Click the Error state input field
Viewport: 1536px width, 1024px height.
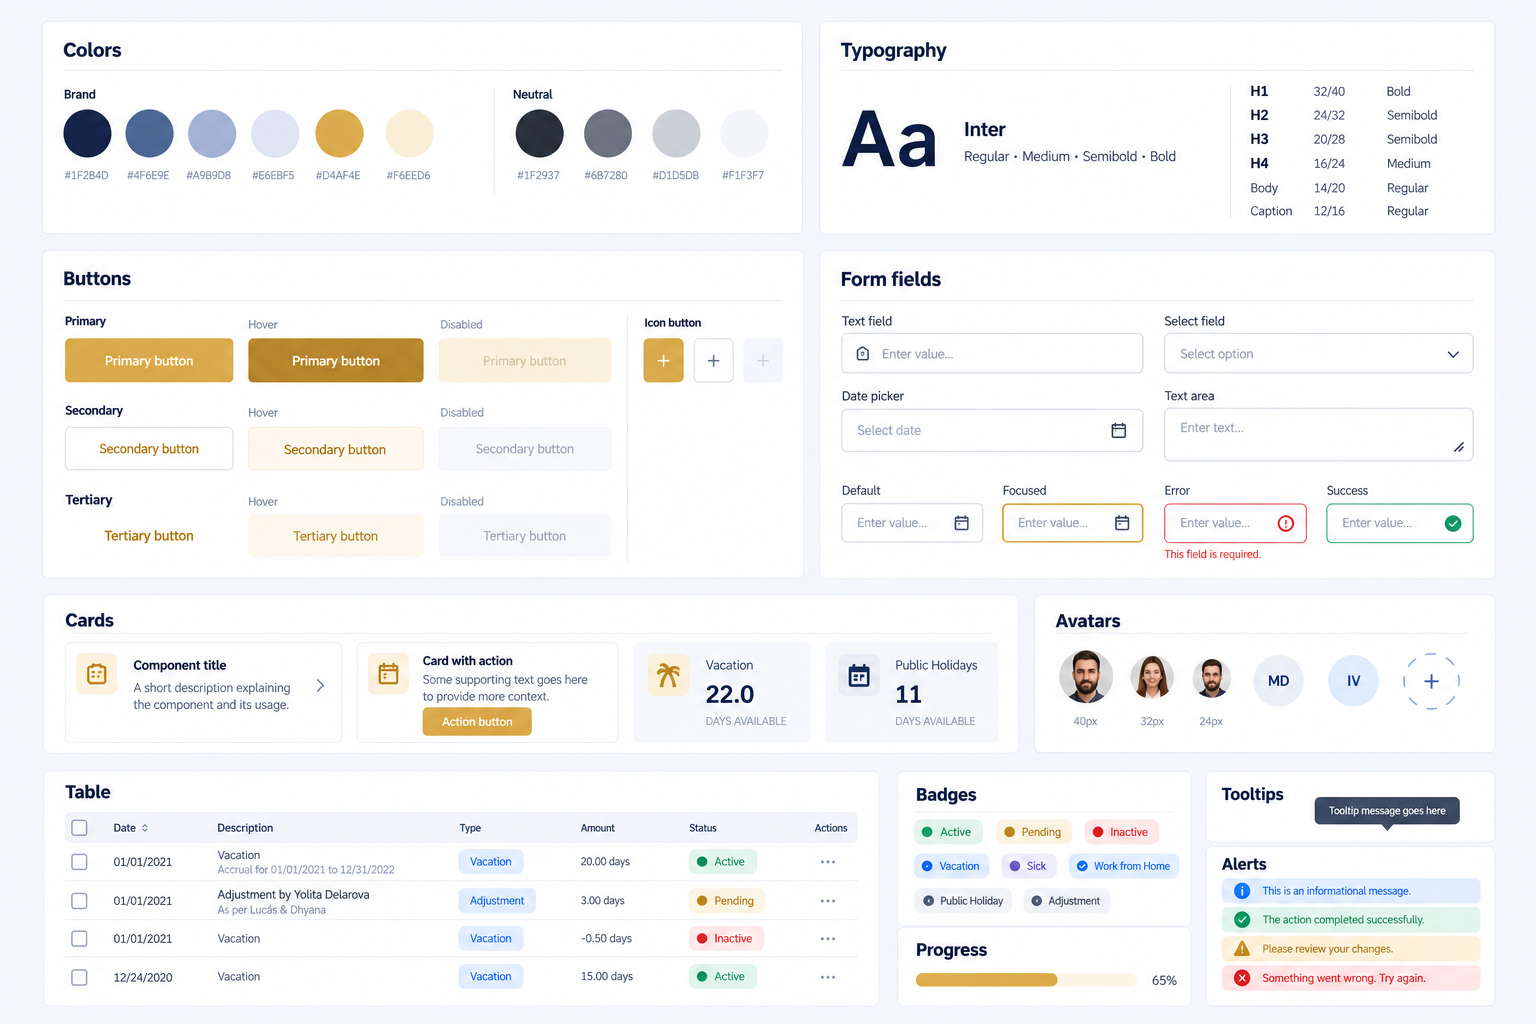coord(1235,523)
